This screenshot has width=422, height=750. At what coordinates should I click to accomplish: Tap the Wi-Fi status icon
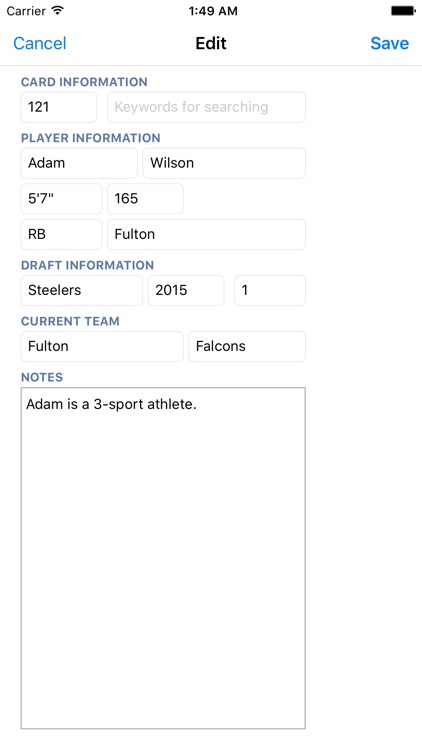coord(58,11)
